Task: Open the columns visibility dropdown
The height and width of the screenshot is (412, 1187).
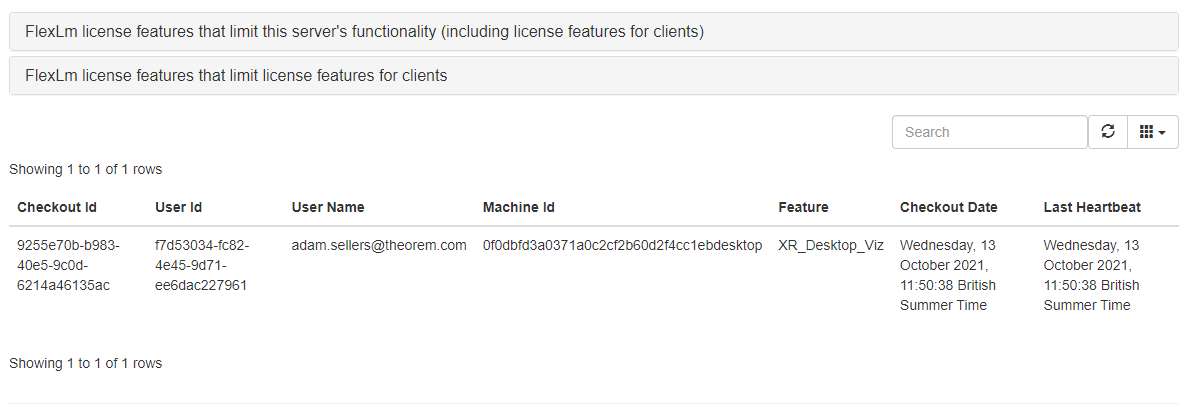Action: coord(1152,132)
